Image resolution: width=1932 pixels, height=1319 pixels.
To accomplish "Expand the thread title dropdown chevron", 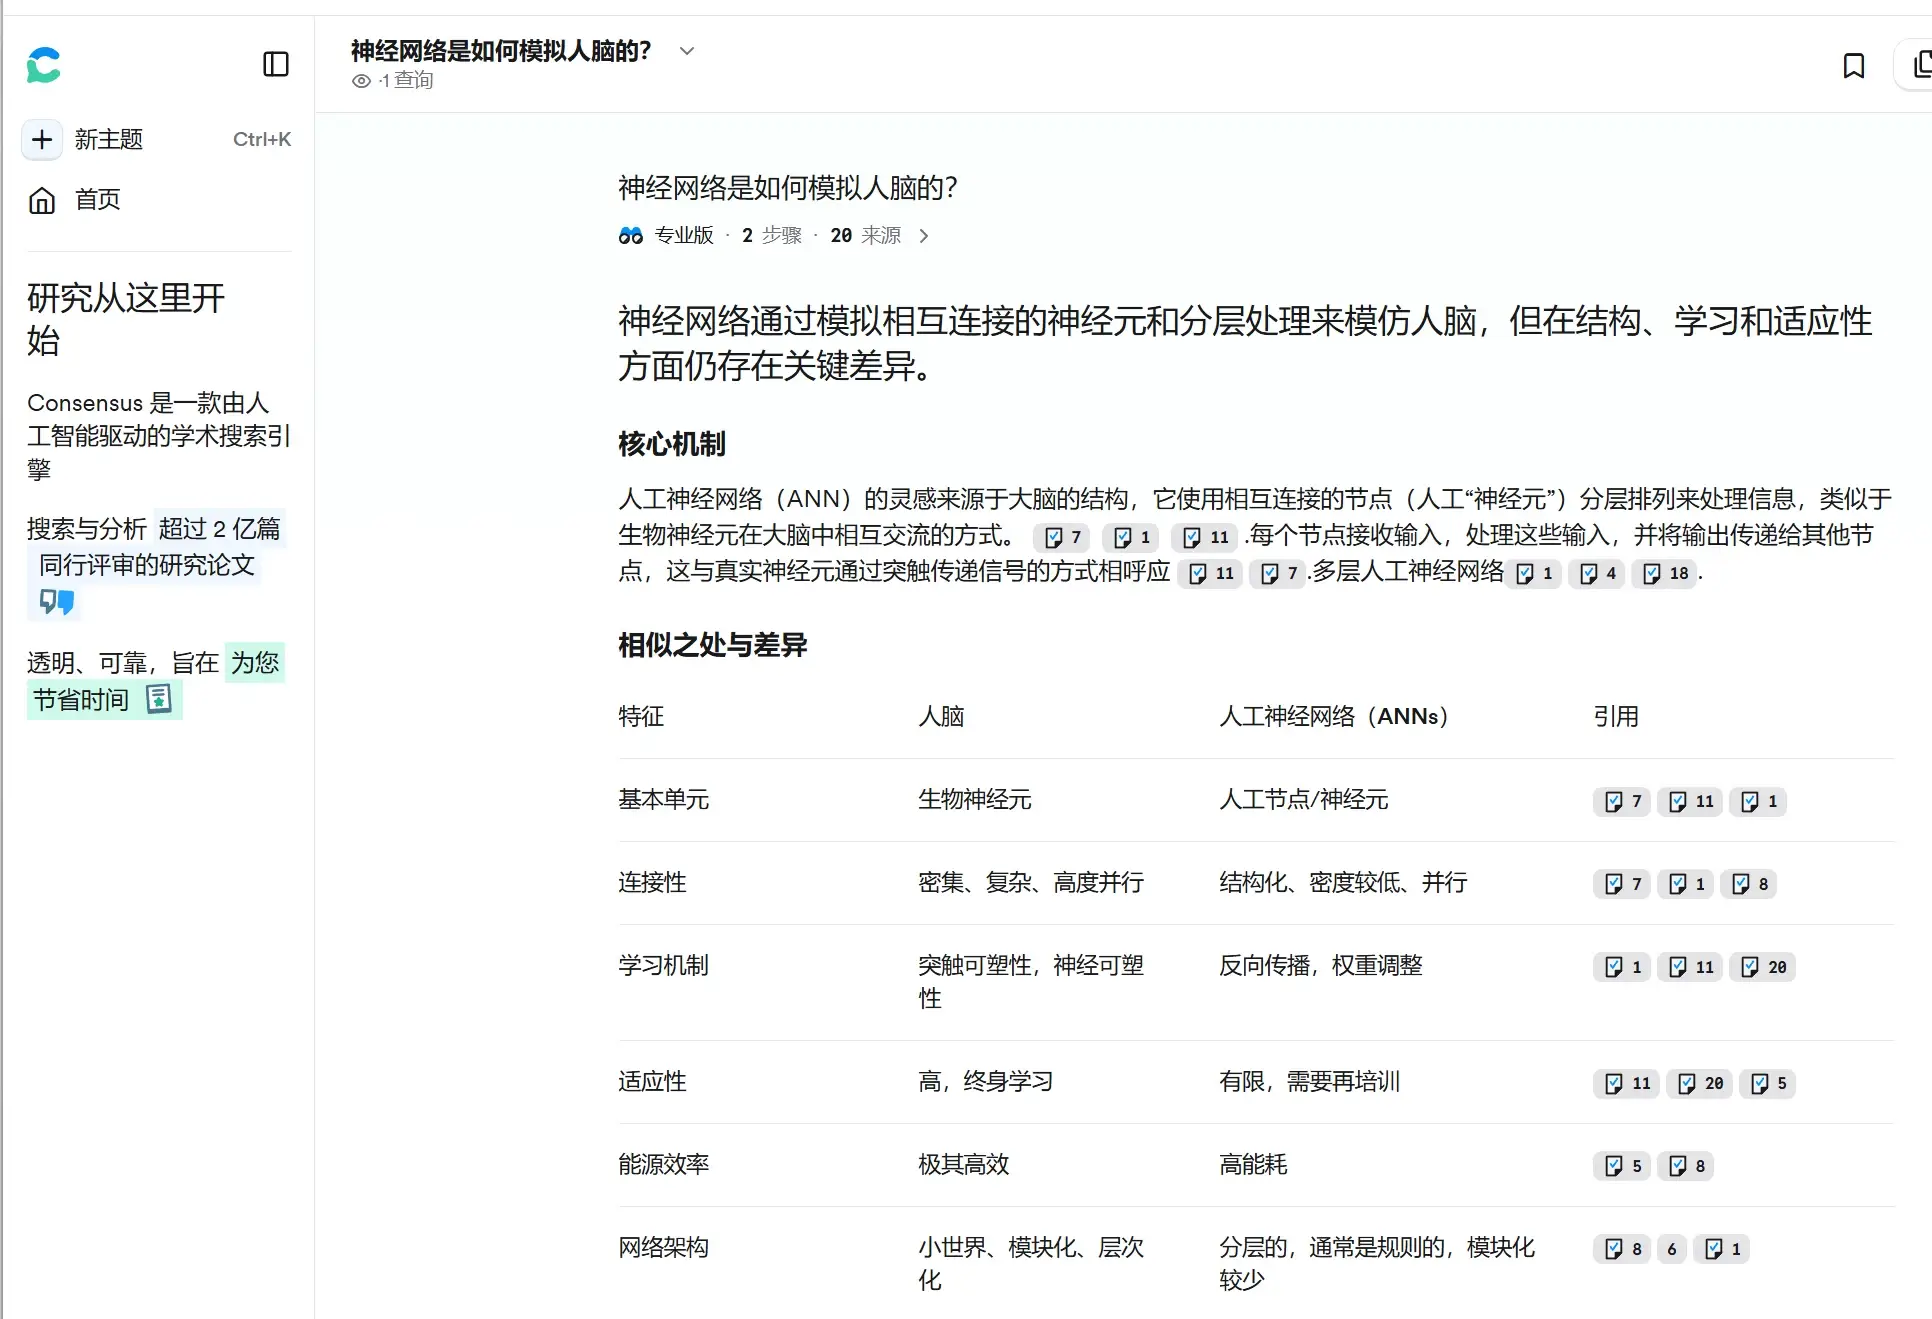I will point(686,51).
